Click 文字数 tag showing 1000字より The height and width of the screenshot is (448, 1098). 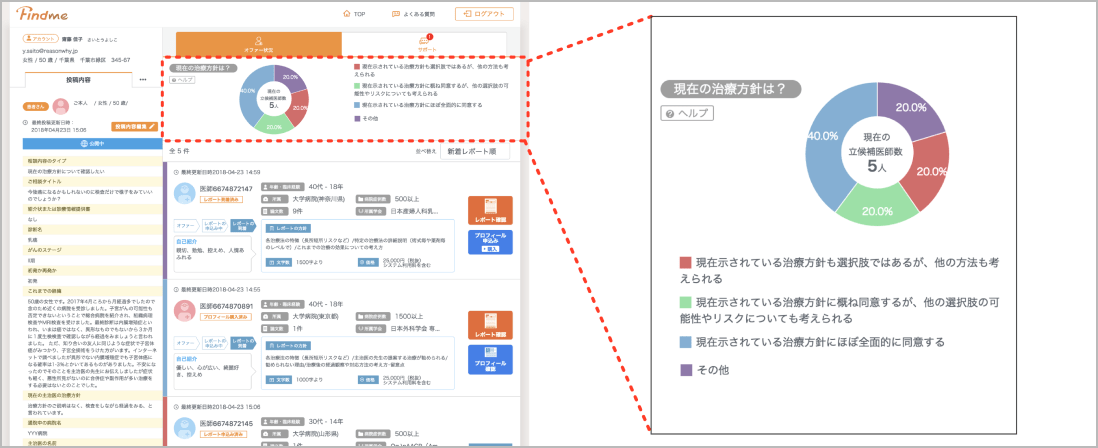pos(279,379)
